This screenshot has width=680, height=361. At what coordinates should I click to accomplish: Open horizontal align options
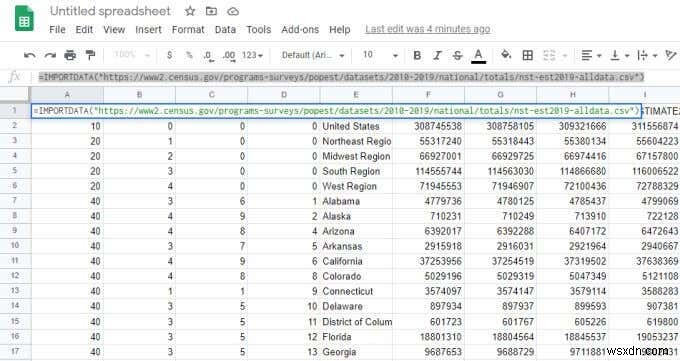click(x=591, y=56)
